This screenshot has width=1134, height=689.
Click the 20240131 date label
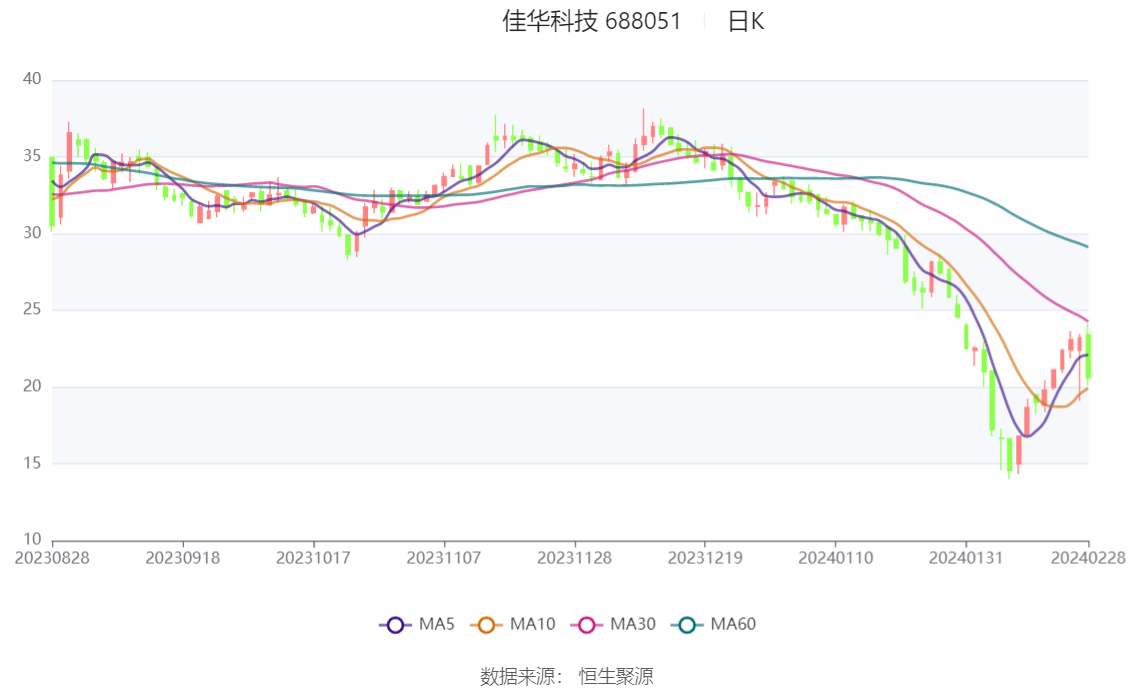click(966, 558)
